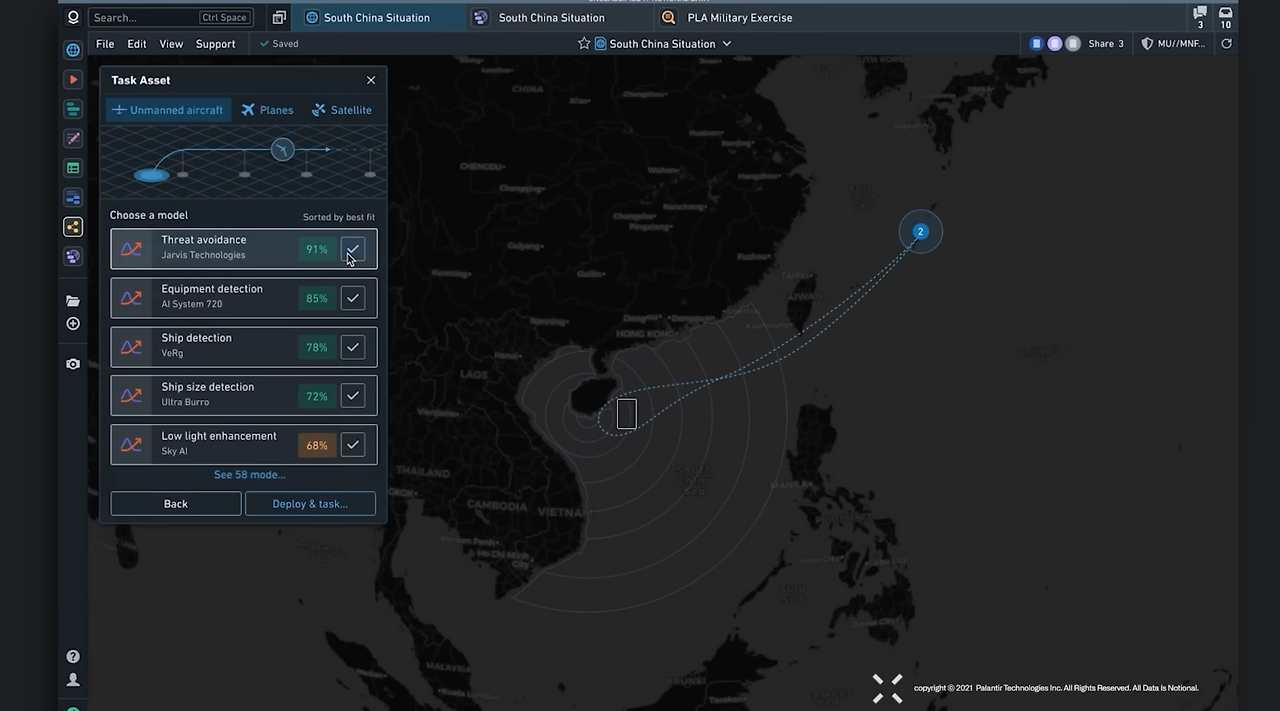The image size is (1280, 711).
Task: Click the refresh icon in top right
Action: pyautogui.click(x=1226, y=44)
